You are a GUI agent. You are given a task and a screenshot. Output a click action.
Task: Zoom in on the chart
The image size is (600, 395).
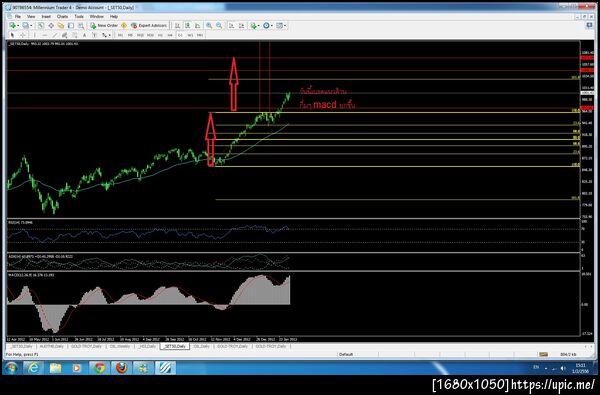click(209, 26)
